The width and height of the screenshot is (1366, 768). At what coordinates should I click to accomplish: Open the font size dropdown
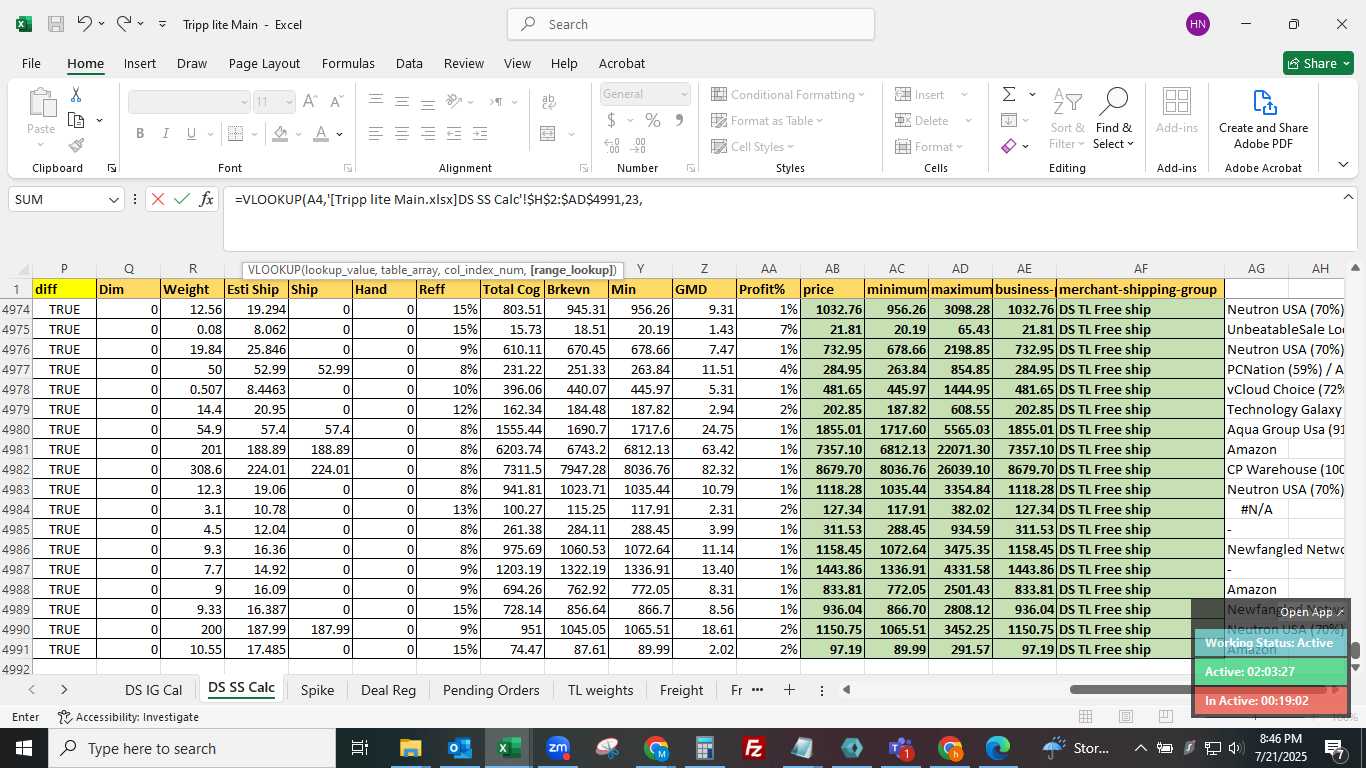pyautogui.click(x=288, y=101)
